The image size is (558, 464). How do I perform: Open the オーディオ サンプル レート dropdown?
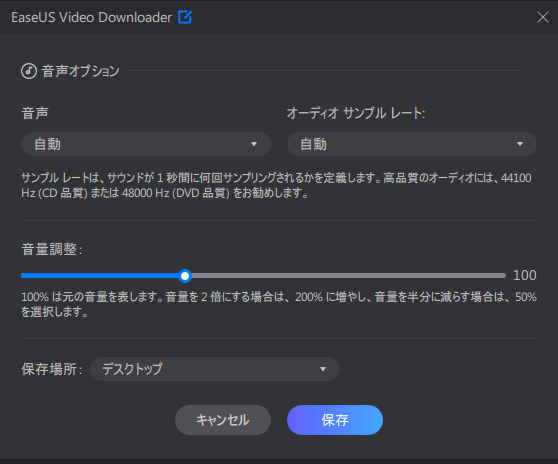412,144
